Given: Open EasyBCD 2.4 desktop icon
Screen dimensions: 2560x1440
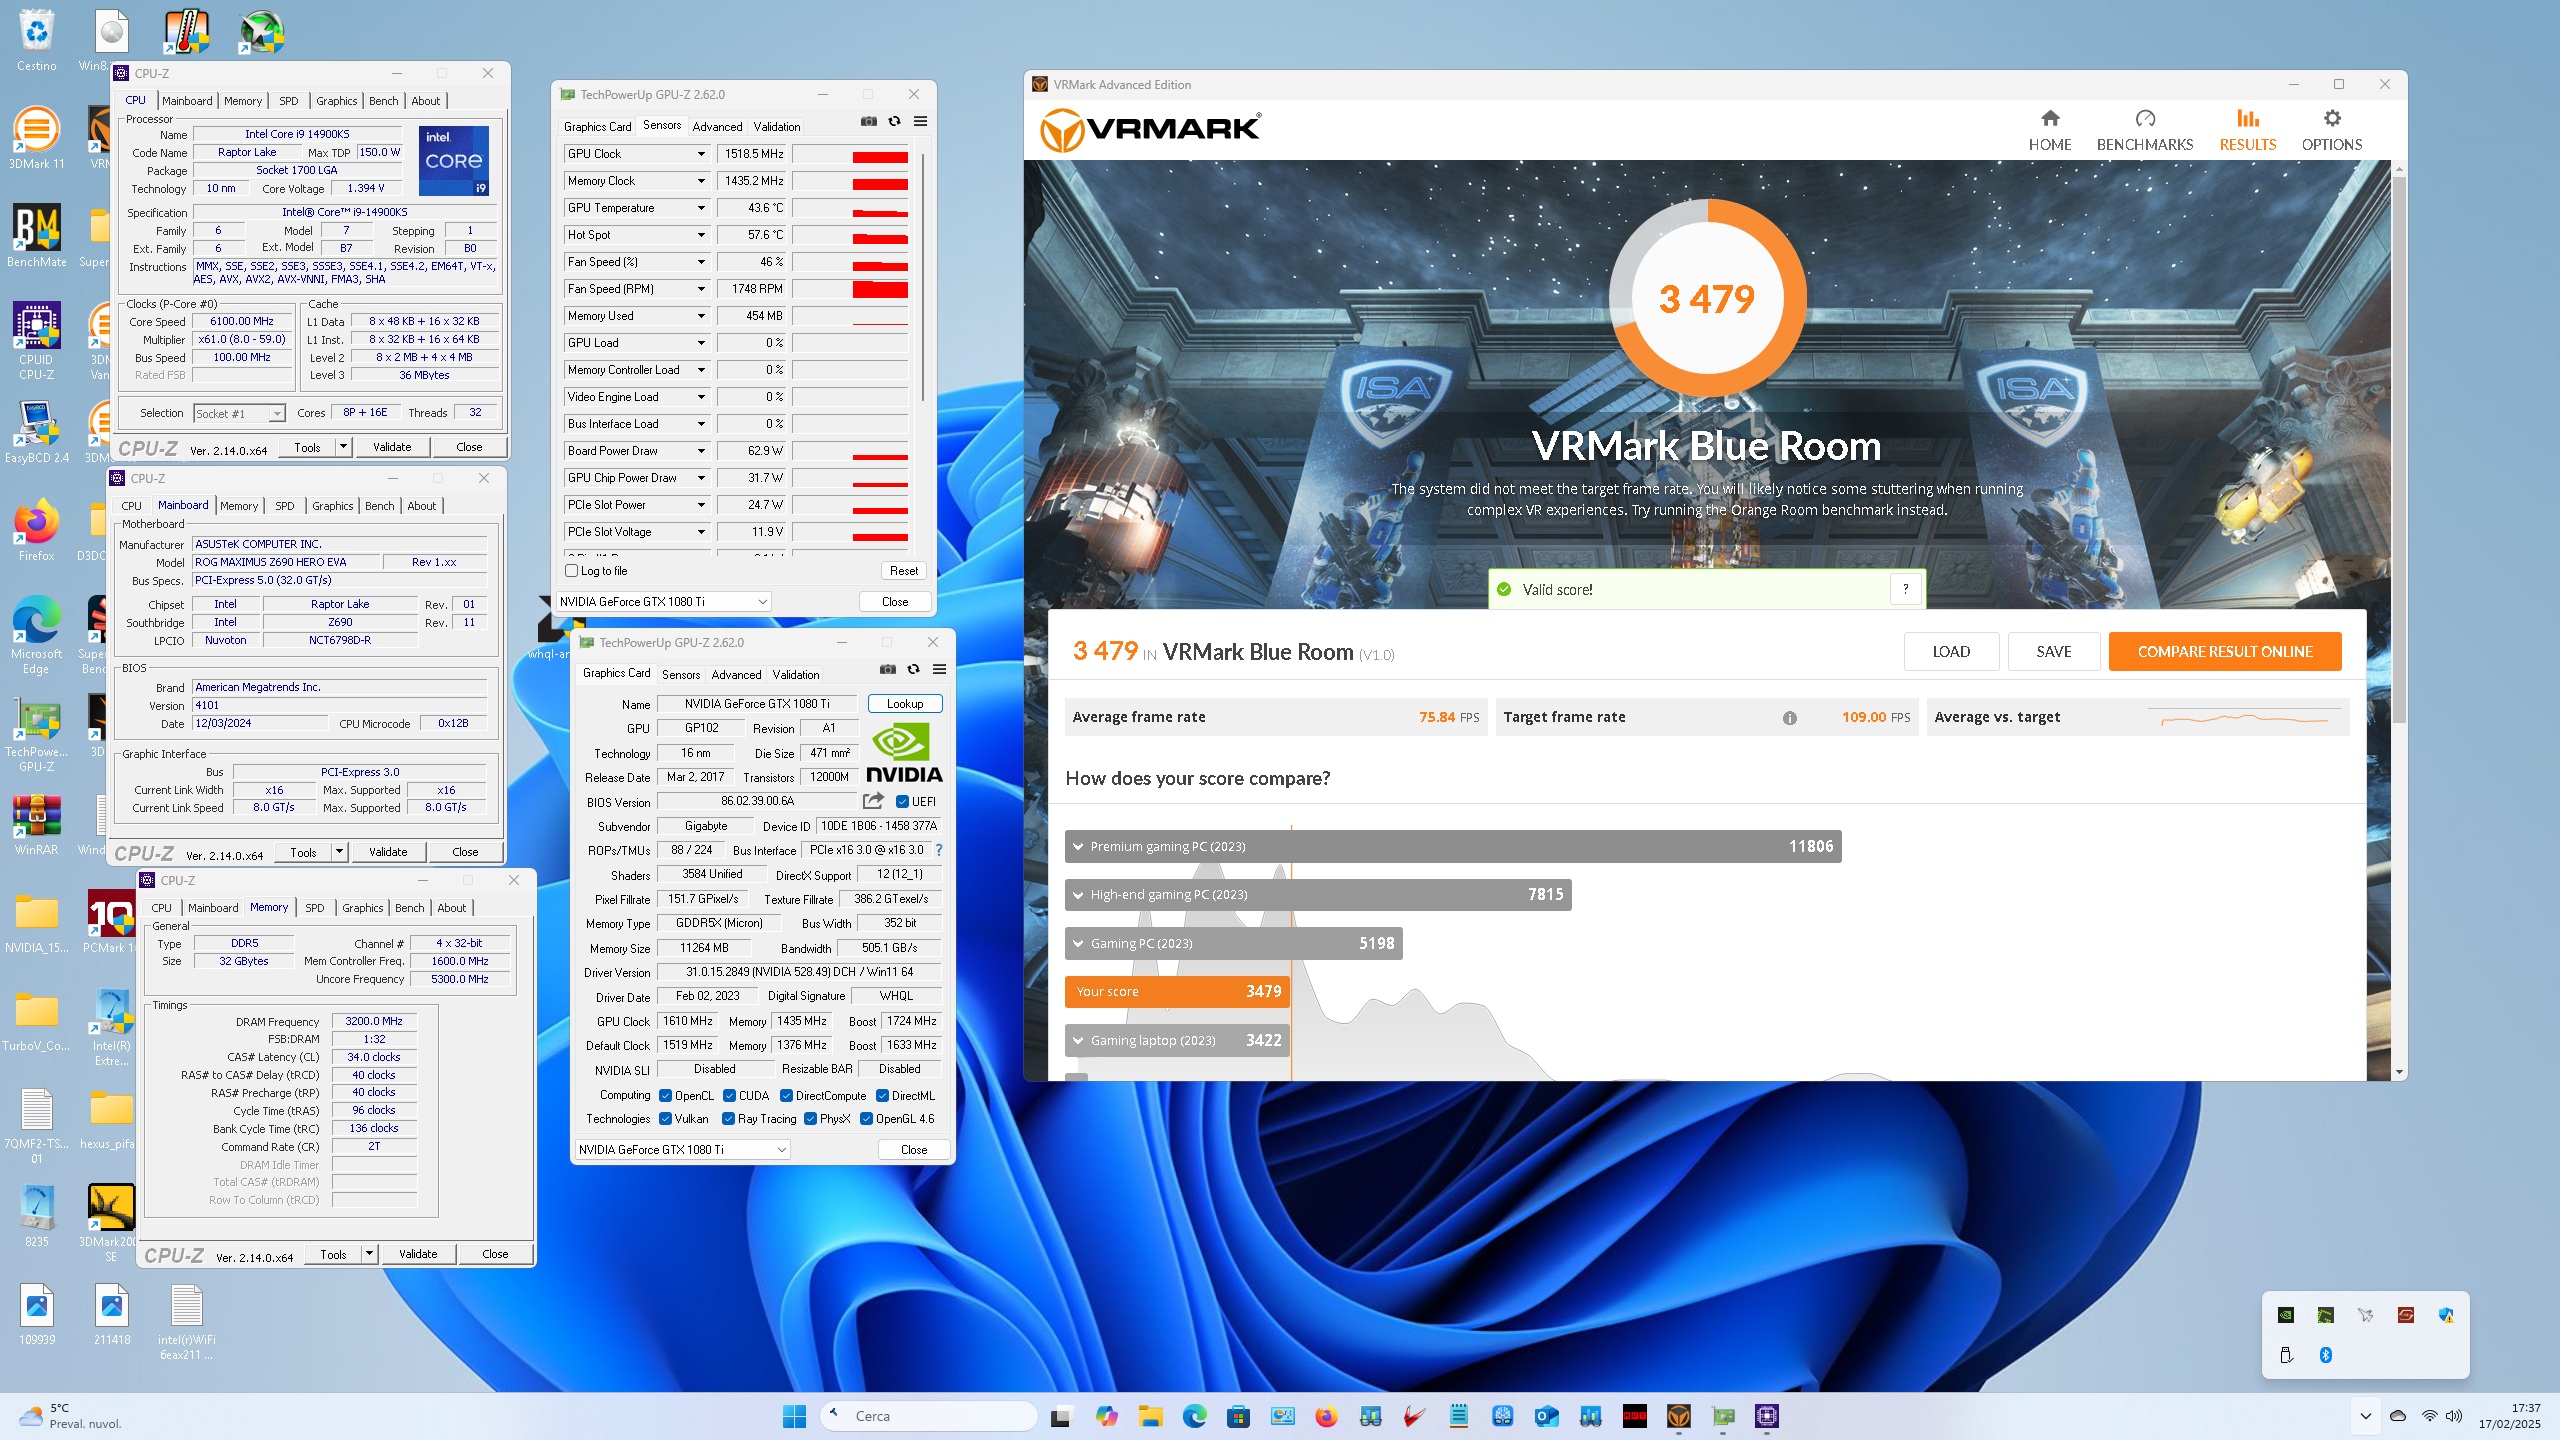Looking at the screenshot, I should pyautogui.click(x=37, y=432).
